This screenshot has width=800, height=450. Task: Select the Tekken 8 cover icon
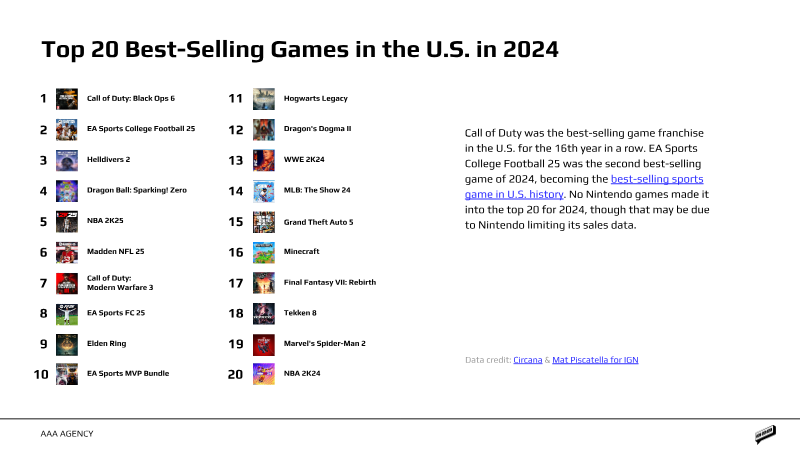click(x=264, y=313)
